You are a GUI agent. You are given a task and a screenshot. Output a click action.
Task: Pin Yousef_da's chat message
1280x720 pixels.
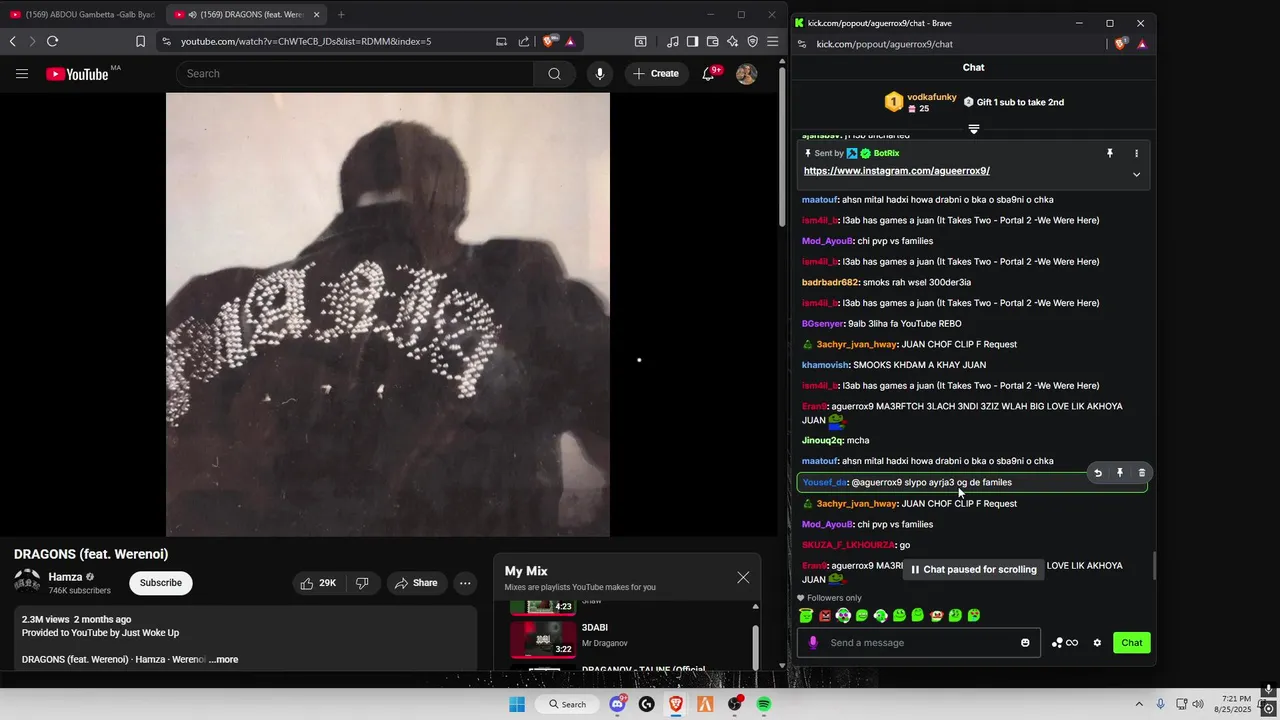tap(1120, 473)
